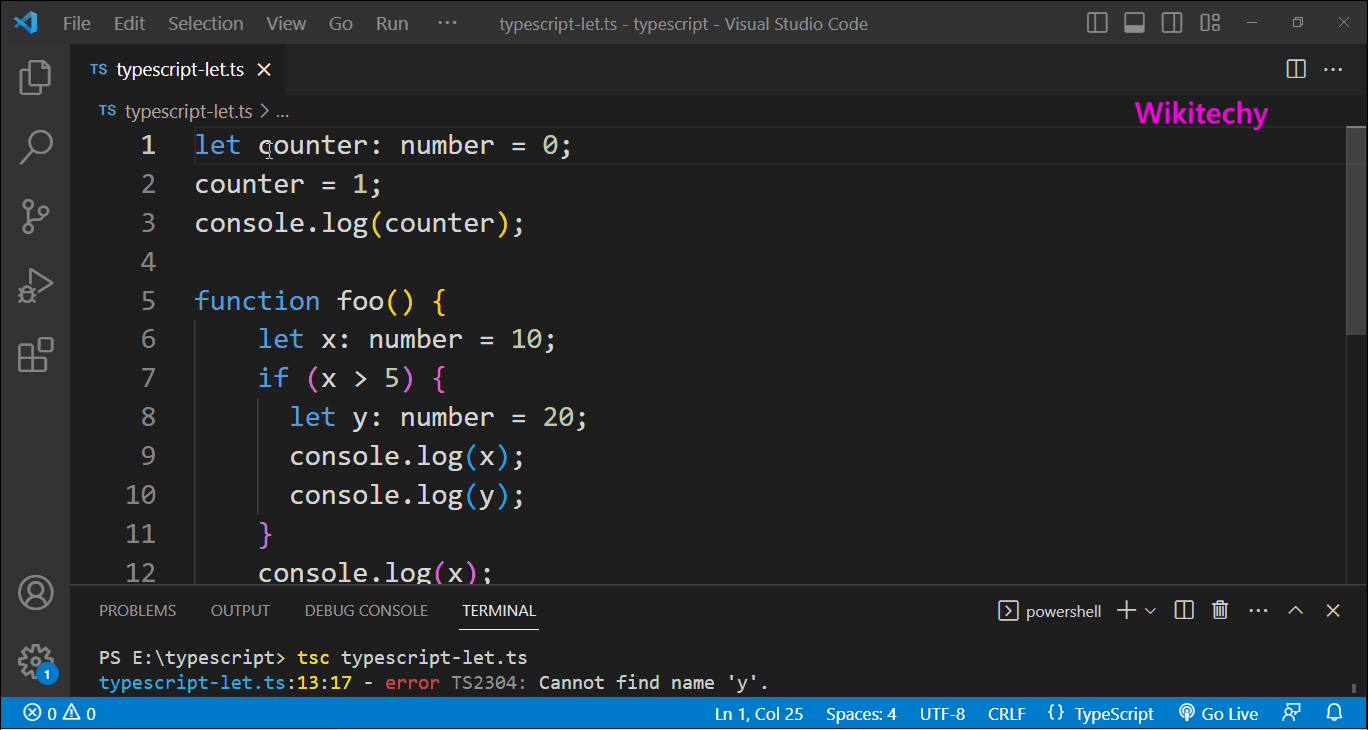
Task: Click the editor vertical scrollbar
Action: coord(1356,230)
